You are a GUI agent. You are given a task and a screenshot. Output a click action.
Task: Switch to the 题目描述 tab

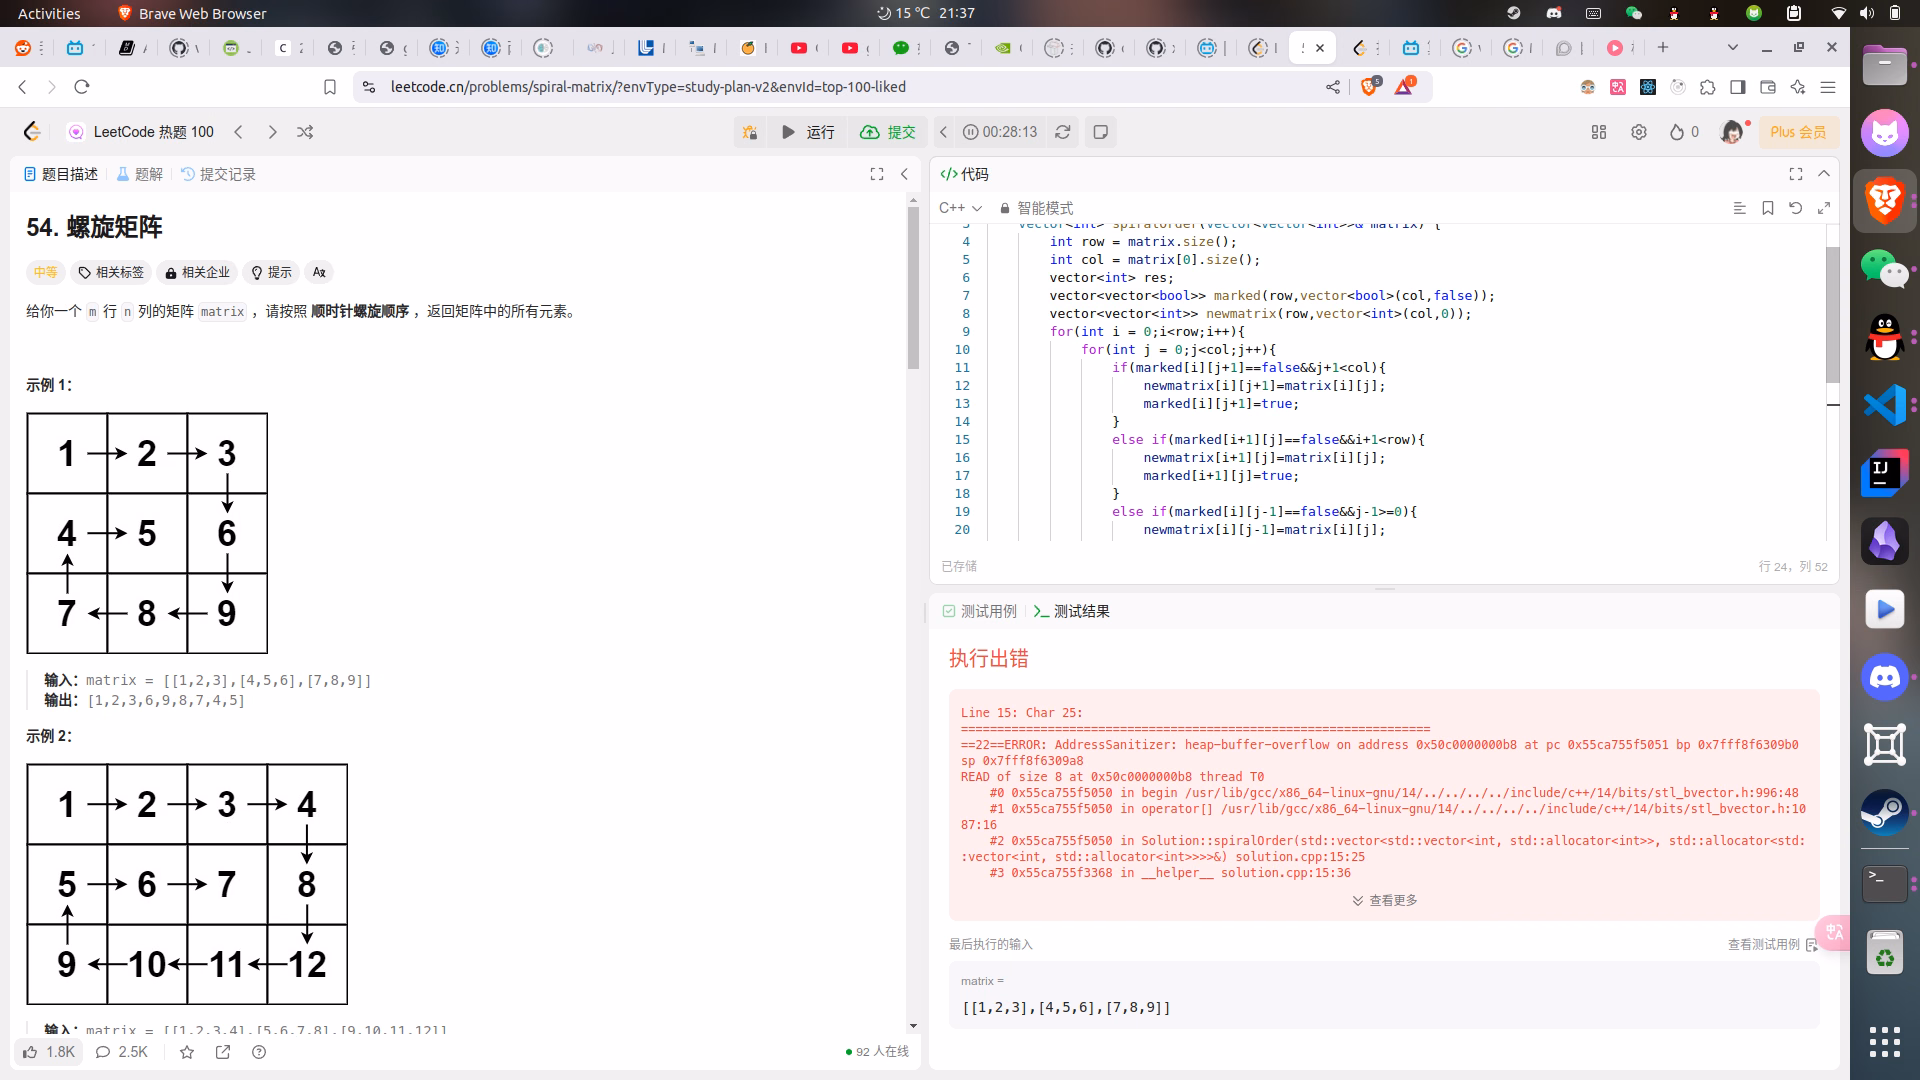pyautogui.click(x=61, y=174)
